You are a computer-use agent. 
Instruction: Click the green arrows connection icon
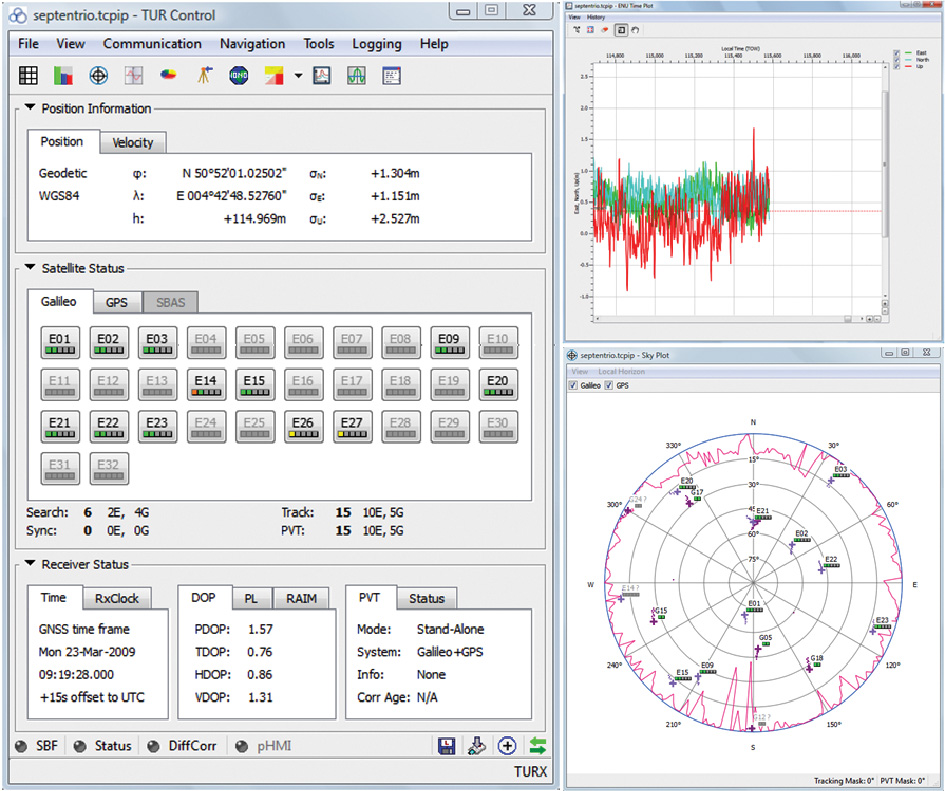(x=538, y=745)
